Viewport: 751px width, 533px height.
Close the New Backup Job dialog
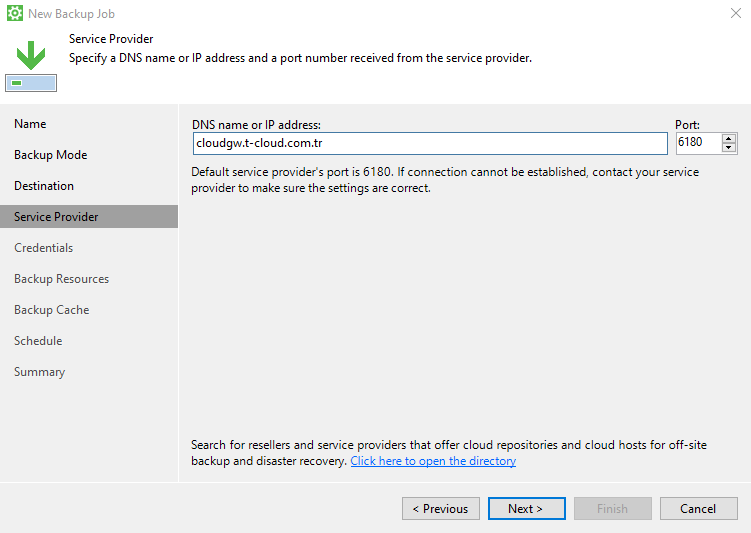[736, 13]
